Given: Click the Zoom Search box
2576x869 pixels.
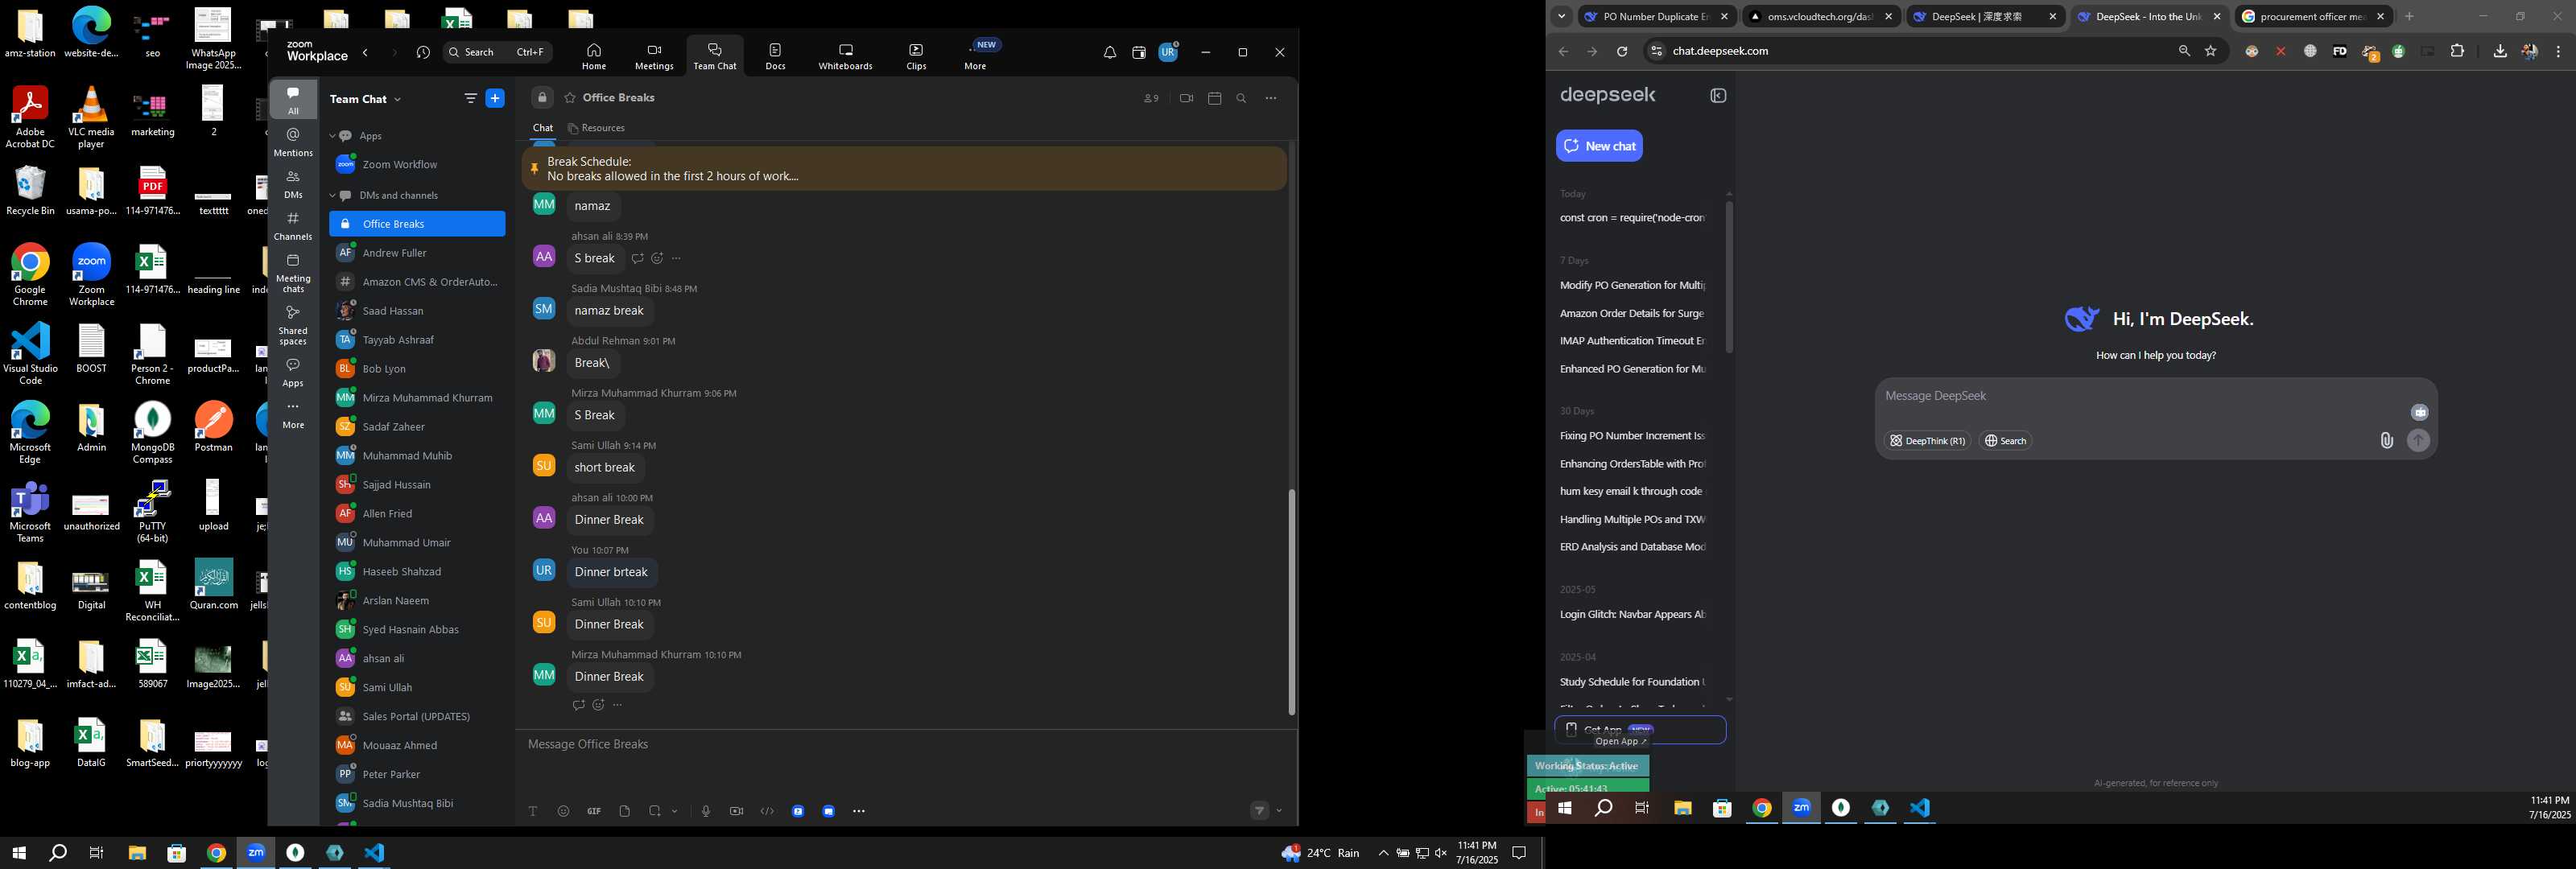Looking at the screenshot, I should point(497,52).
